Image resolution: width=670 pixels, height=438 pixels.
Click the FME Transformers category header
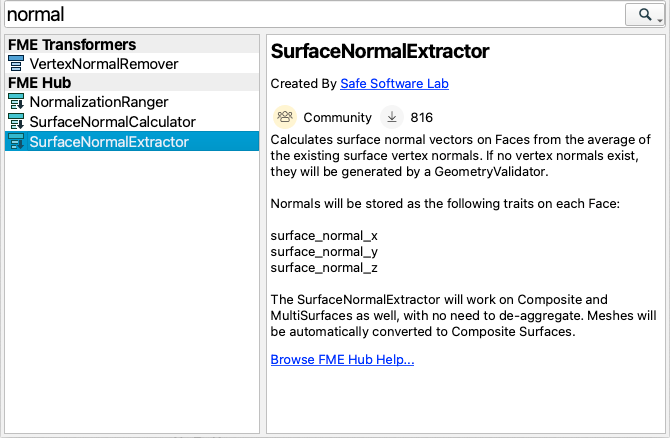coord(132,44)
